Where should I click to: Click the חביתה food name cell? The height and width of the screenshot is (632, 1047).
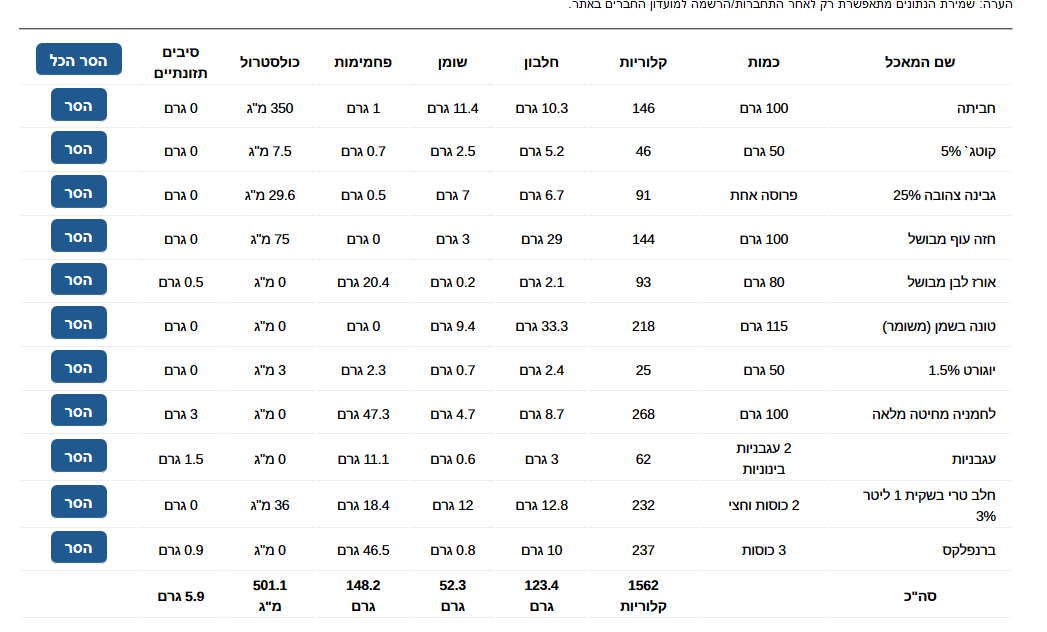point(976,108)
